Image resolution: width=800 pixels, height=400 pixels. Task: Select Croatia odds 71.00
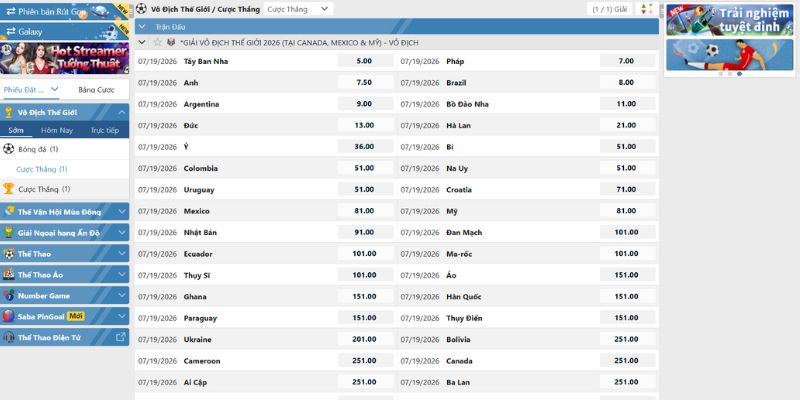(x=627, y=189)
